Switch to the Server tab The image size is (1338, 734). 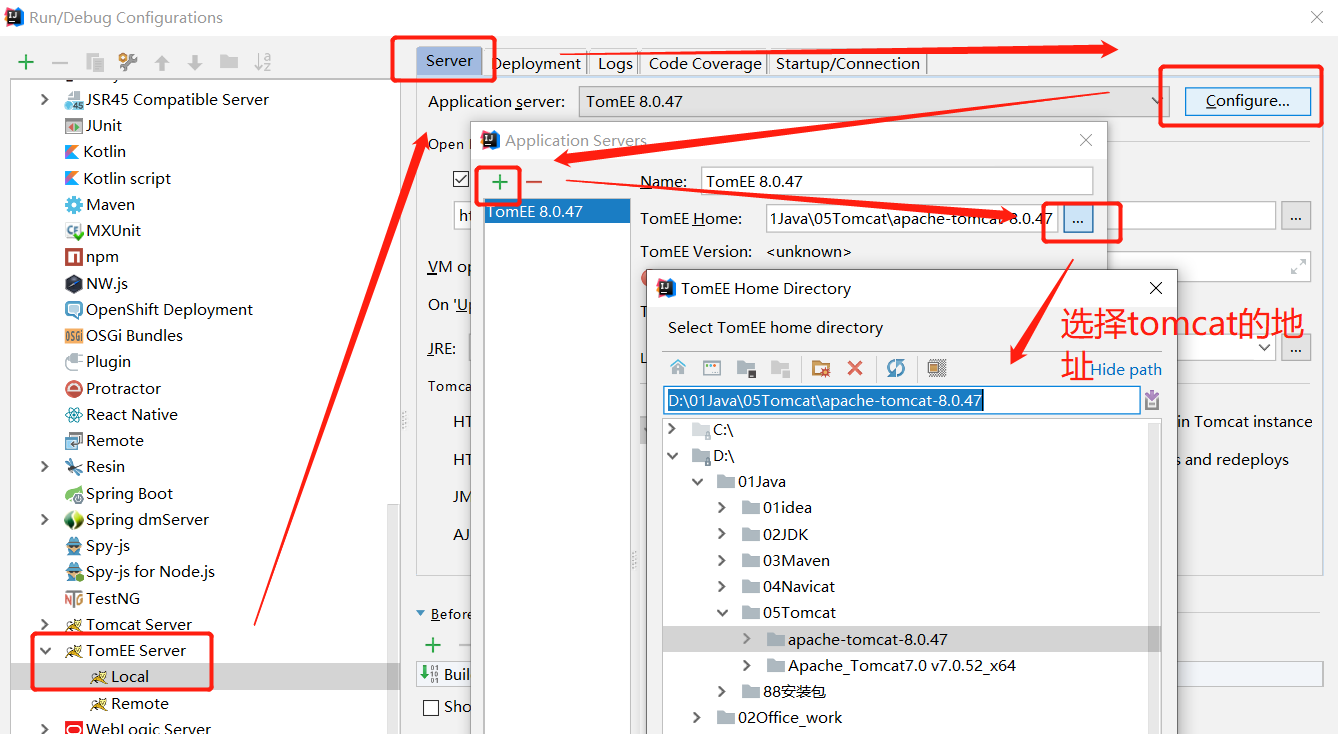click(449, 61)
